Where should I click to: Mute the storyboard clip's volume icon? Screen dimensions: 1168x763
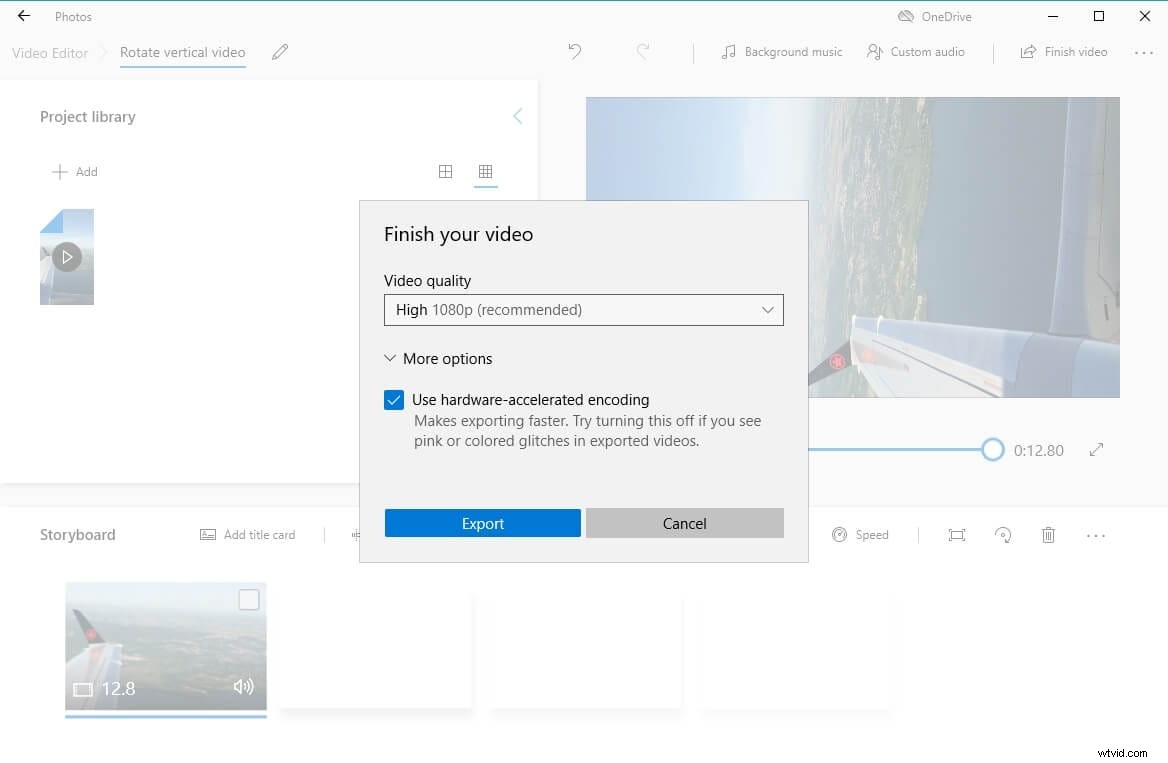click(242, 687)
